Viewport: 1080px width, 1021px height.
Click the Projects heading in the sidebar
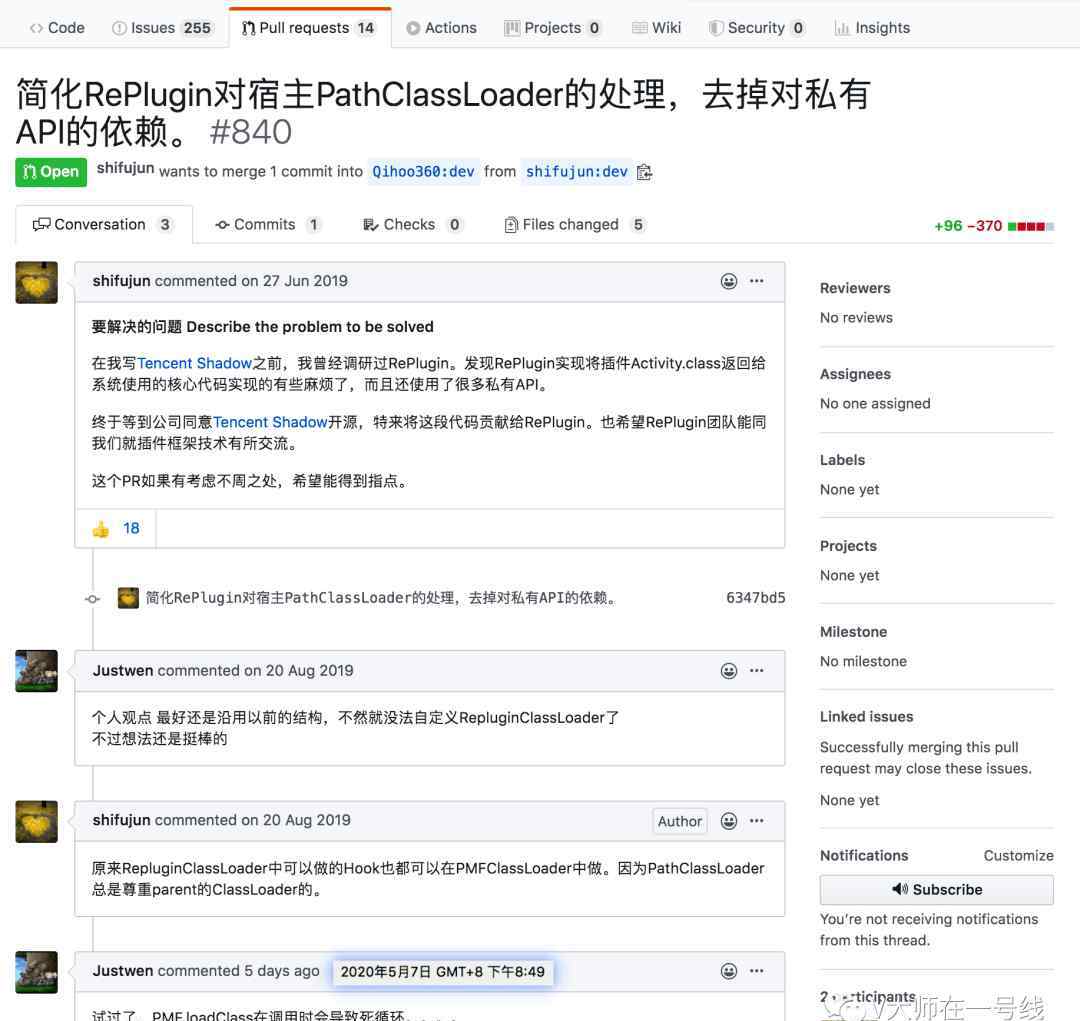coord(848,546)
